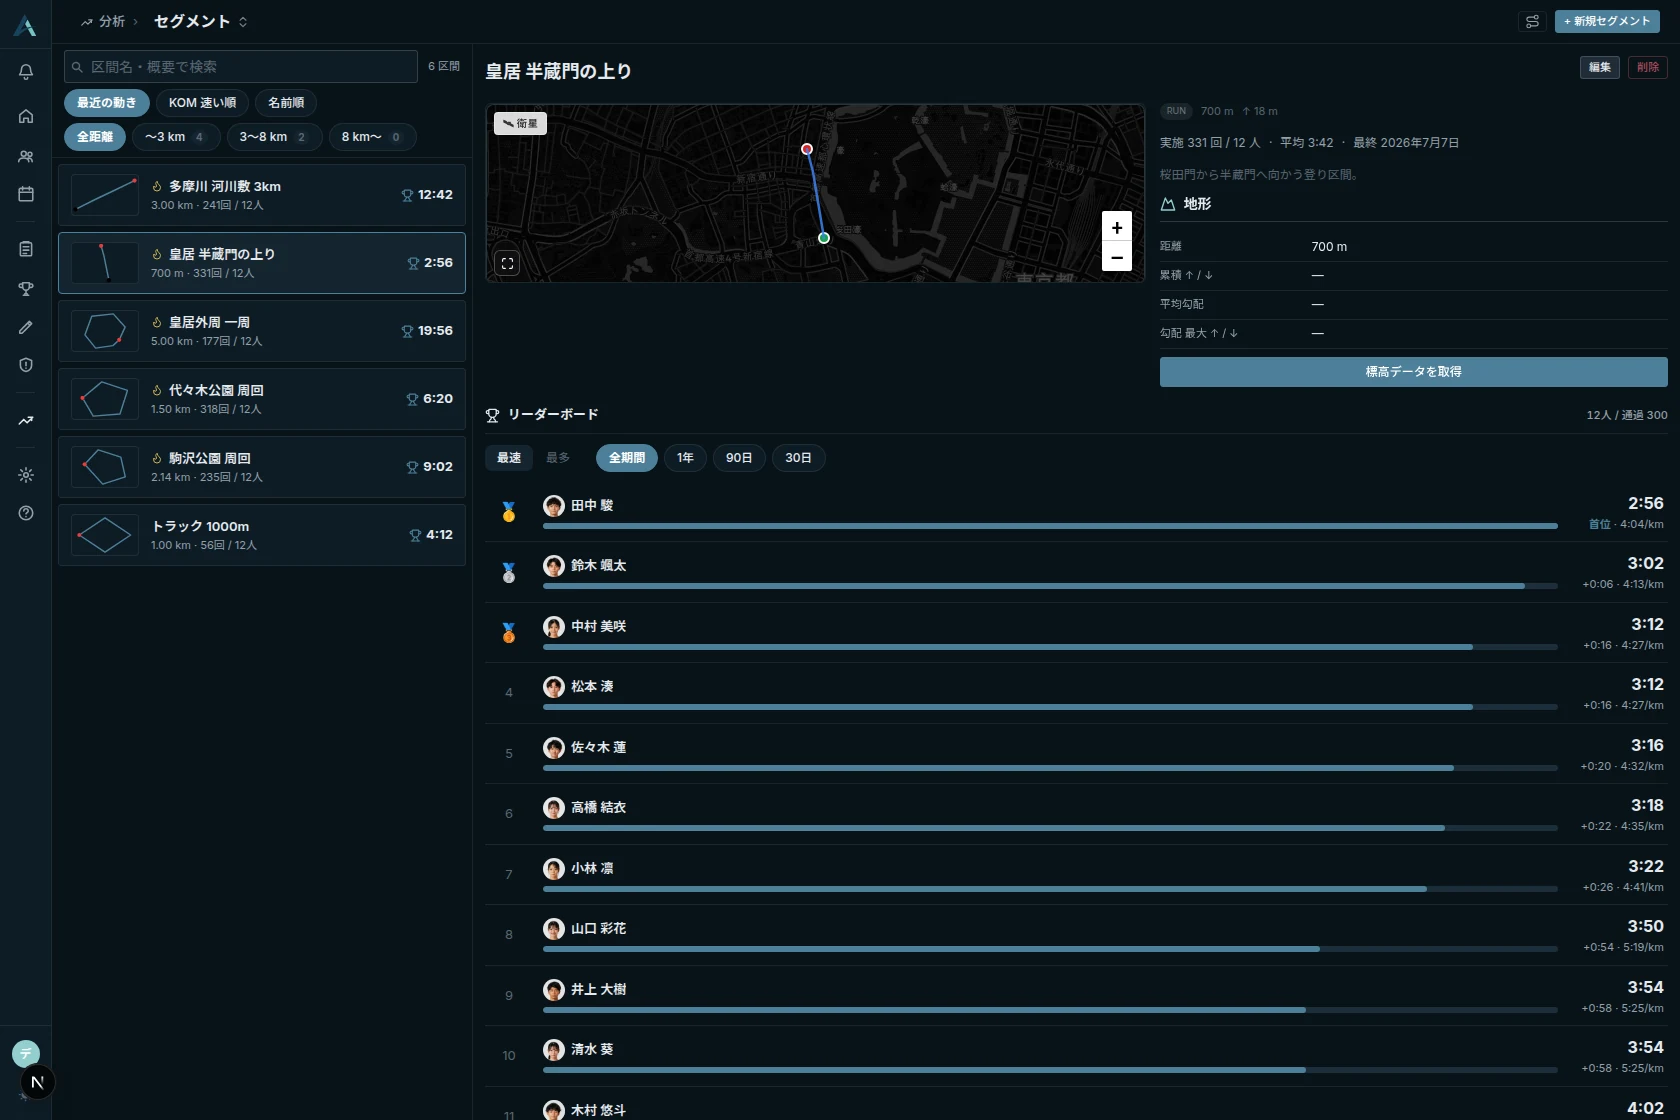The width and height of the screenshot is (1680, 1120).
Task: Toggle satellite map view 衛星
Action: tap(520, 124)
